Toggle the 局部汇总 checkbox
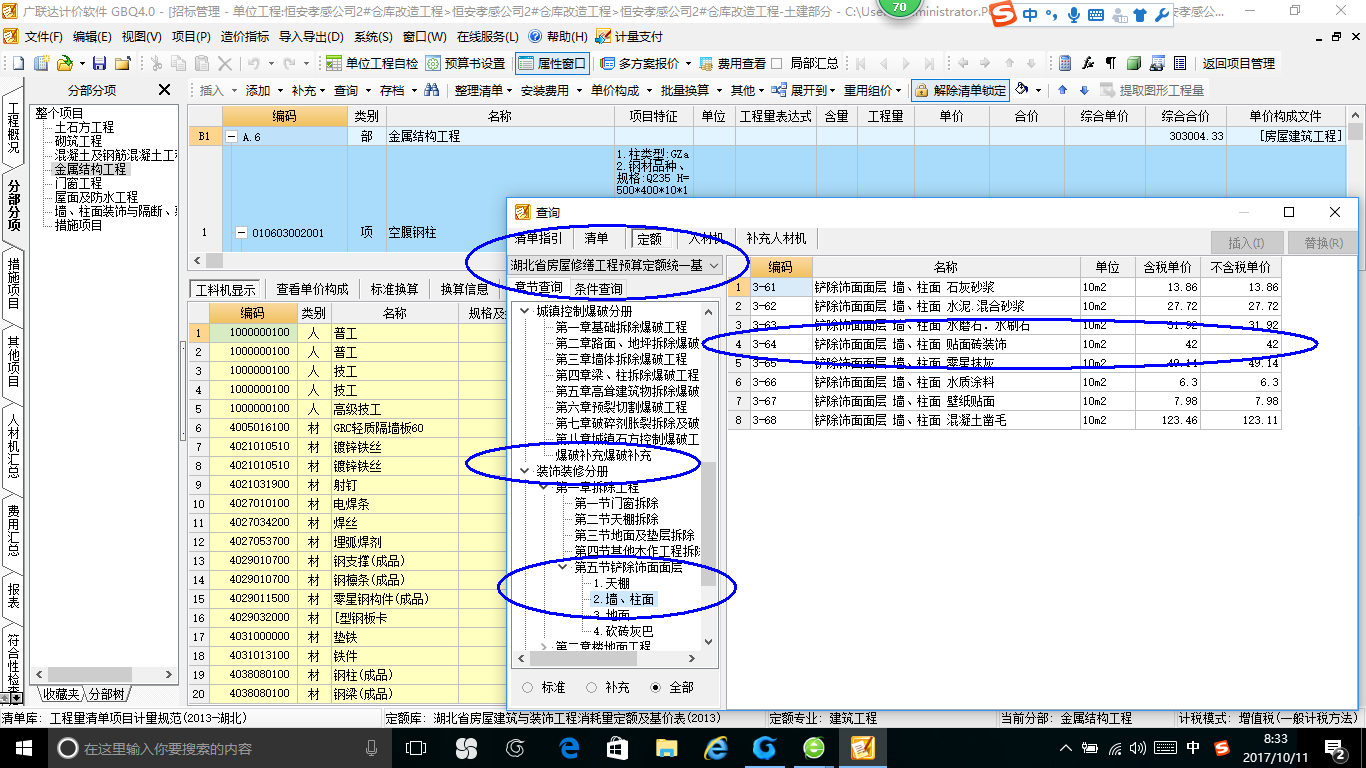This screenshot has width=1366, height=768. [x=776, y=63]
